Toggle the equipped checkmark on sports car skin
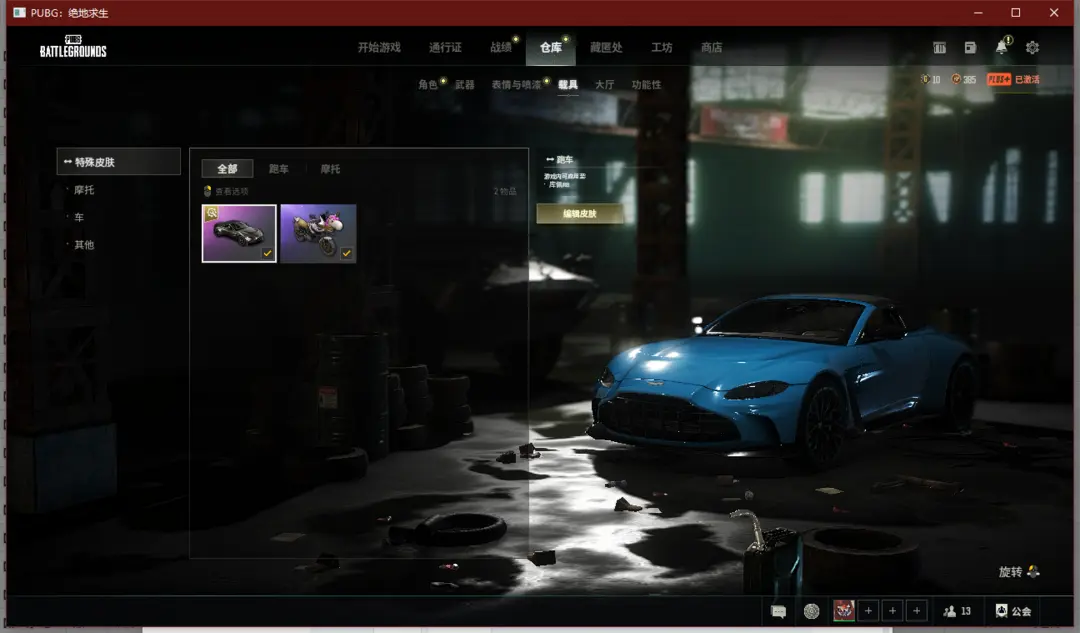Image resolution: width=1080 pixels, height=633 pixels. point(267,253)
